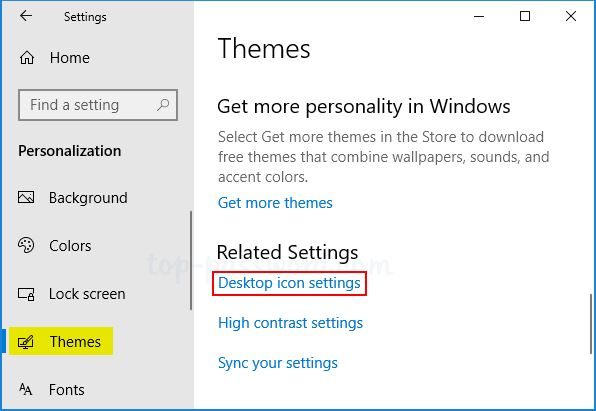Click the Lock screen icon
The image size is (596, 411).
pyautogui.click(x=26, y=294)
